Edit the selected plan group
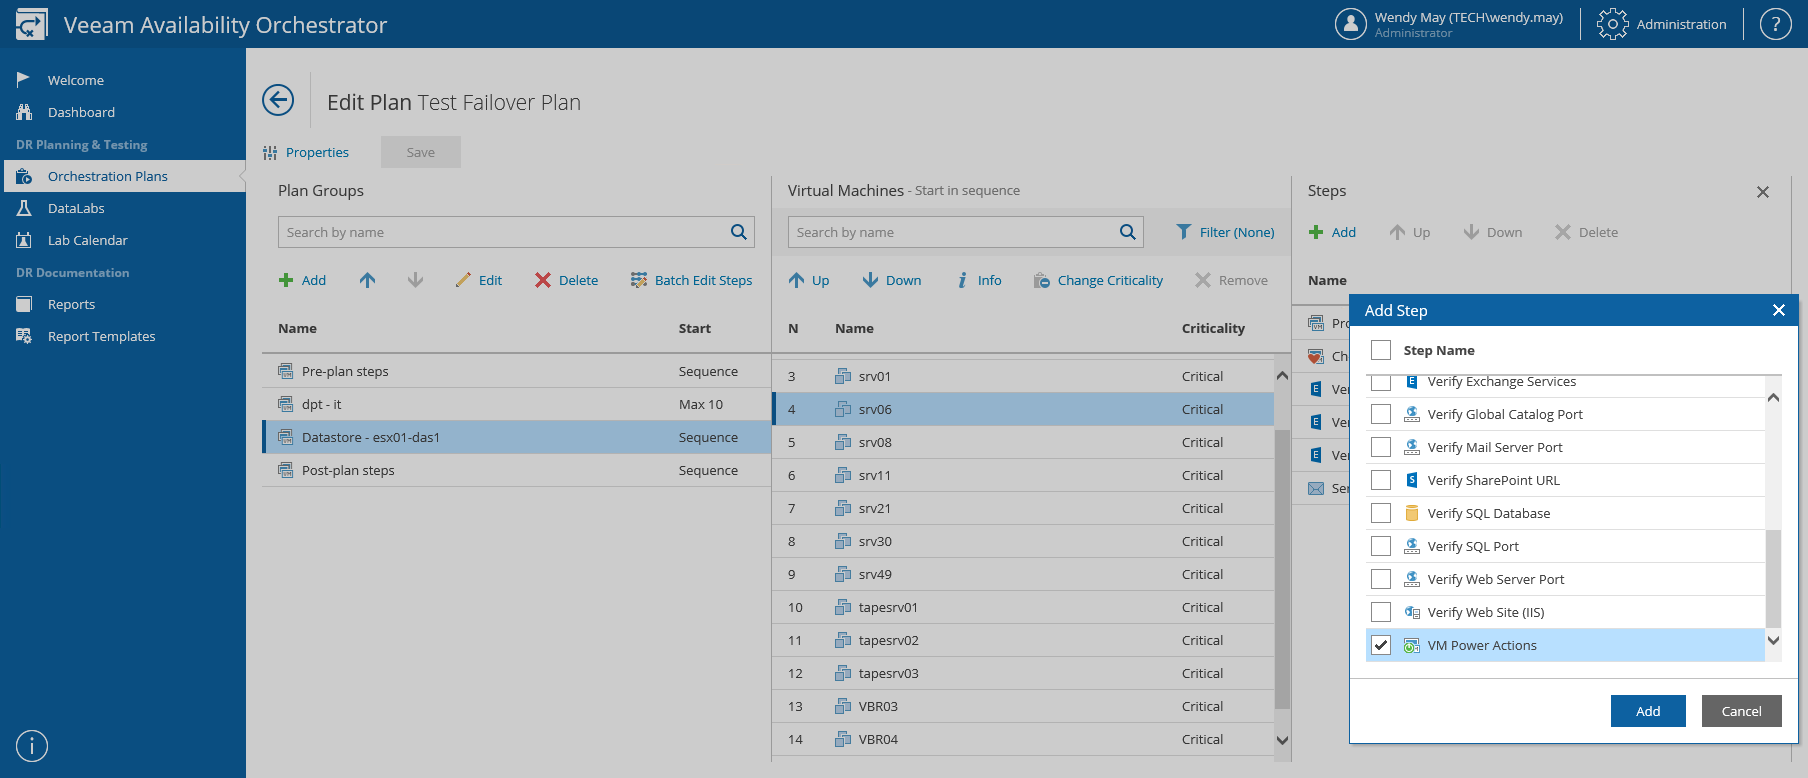 tap(479, 280)
